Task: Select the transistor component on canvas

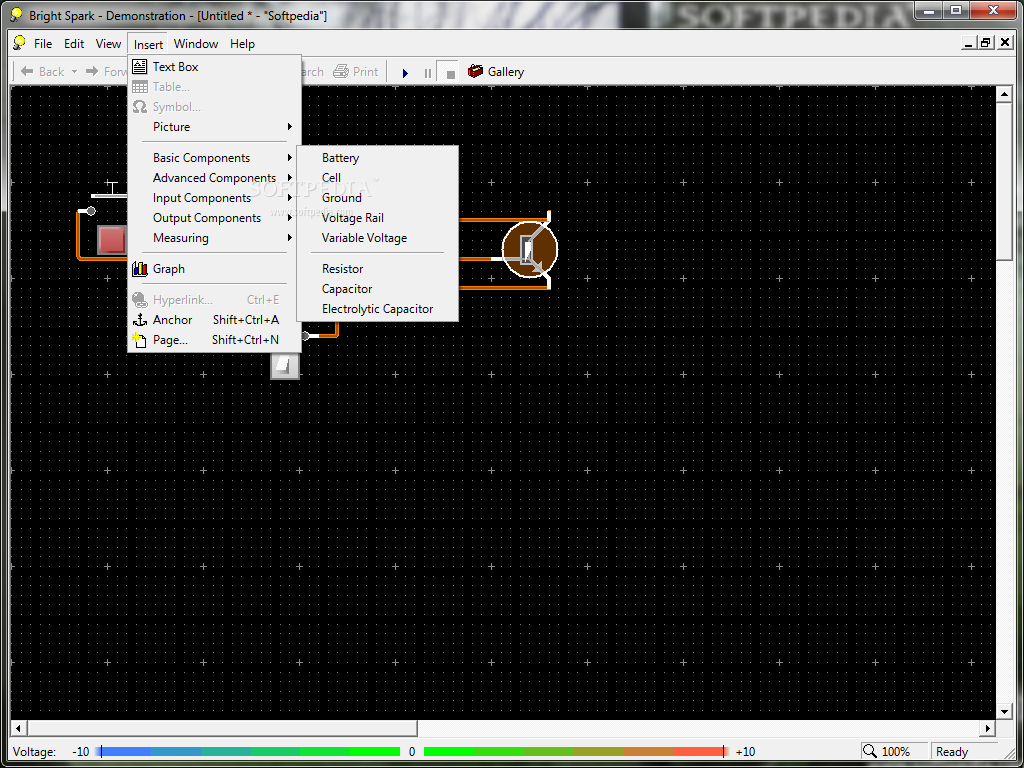Action: [x=530, y=249]
